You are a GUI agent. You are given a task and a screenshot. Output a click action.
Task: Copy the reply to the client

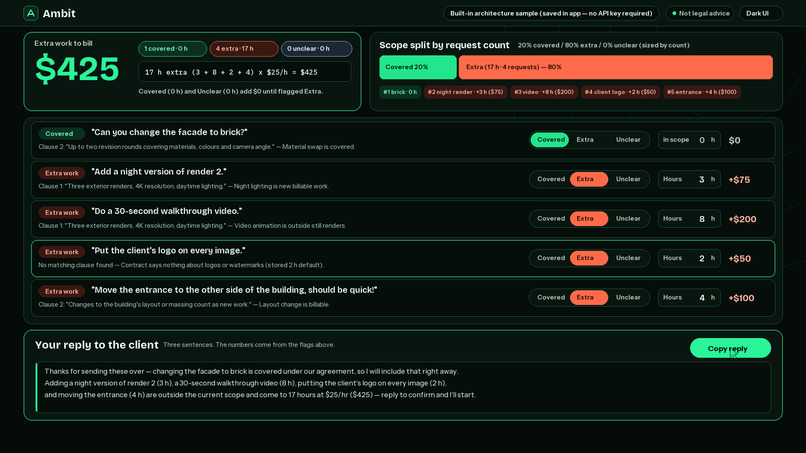coord(730,348)
